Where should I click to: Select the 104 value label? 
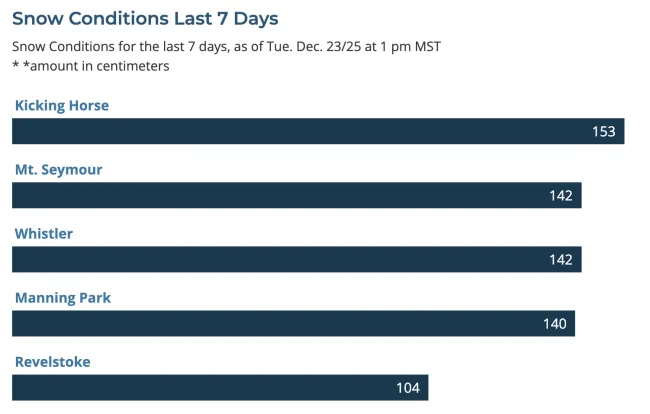[x=407, y=387]
